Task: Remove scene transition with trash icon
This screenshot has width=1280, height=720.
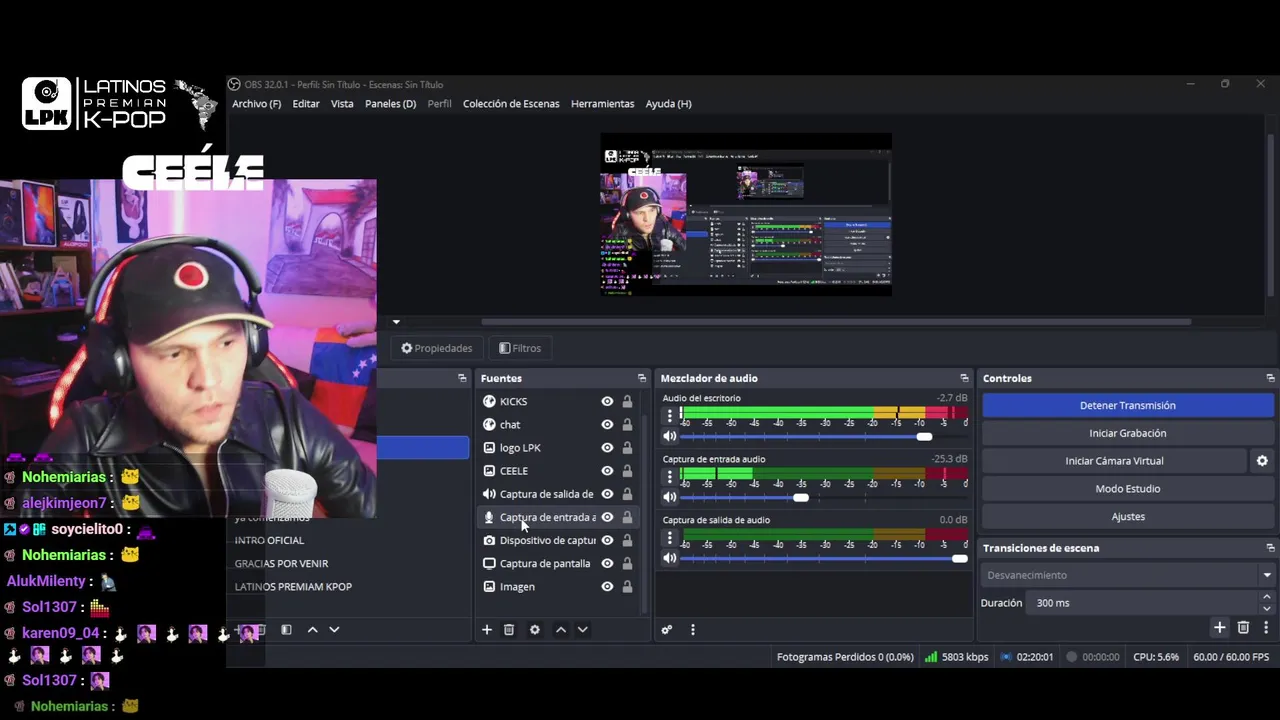Action: 1243,628
